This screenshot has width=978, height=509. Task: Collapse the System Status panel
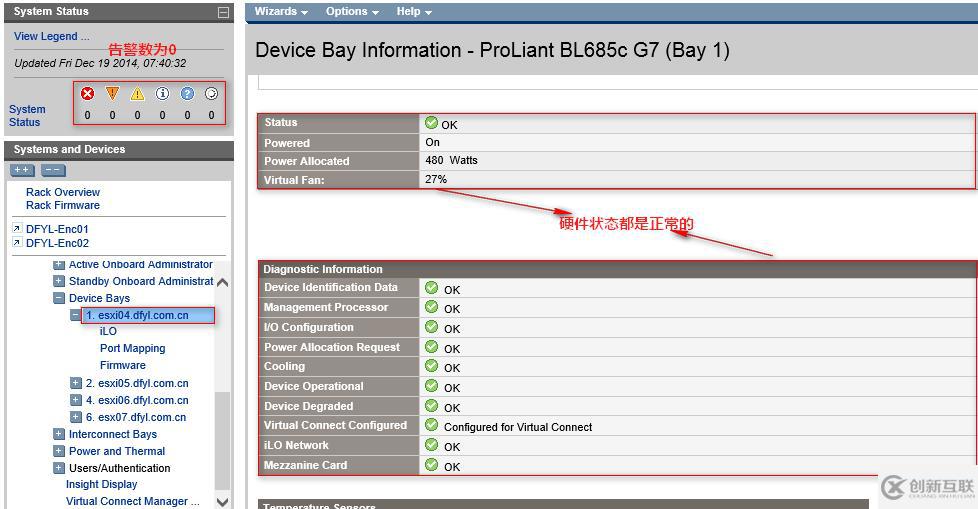(x=223, y=12)
